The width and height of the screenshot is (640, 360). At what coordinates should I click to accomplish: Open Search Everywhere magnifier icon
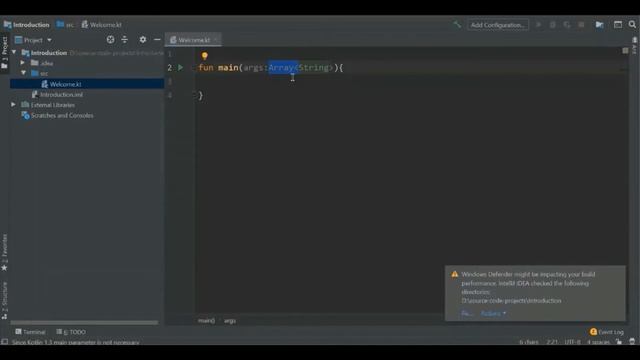[x=632, y=24]
